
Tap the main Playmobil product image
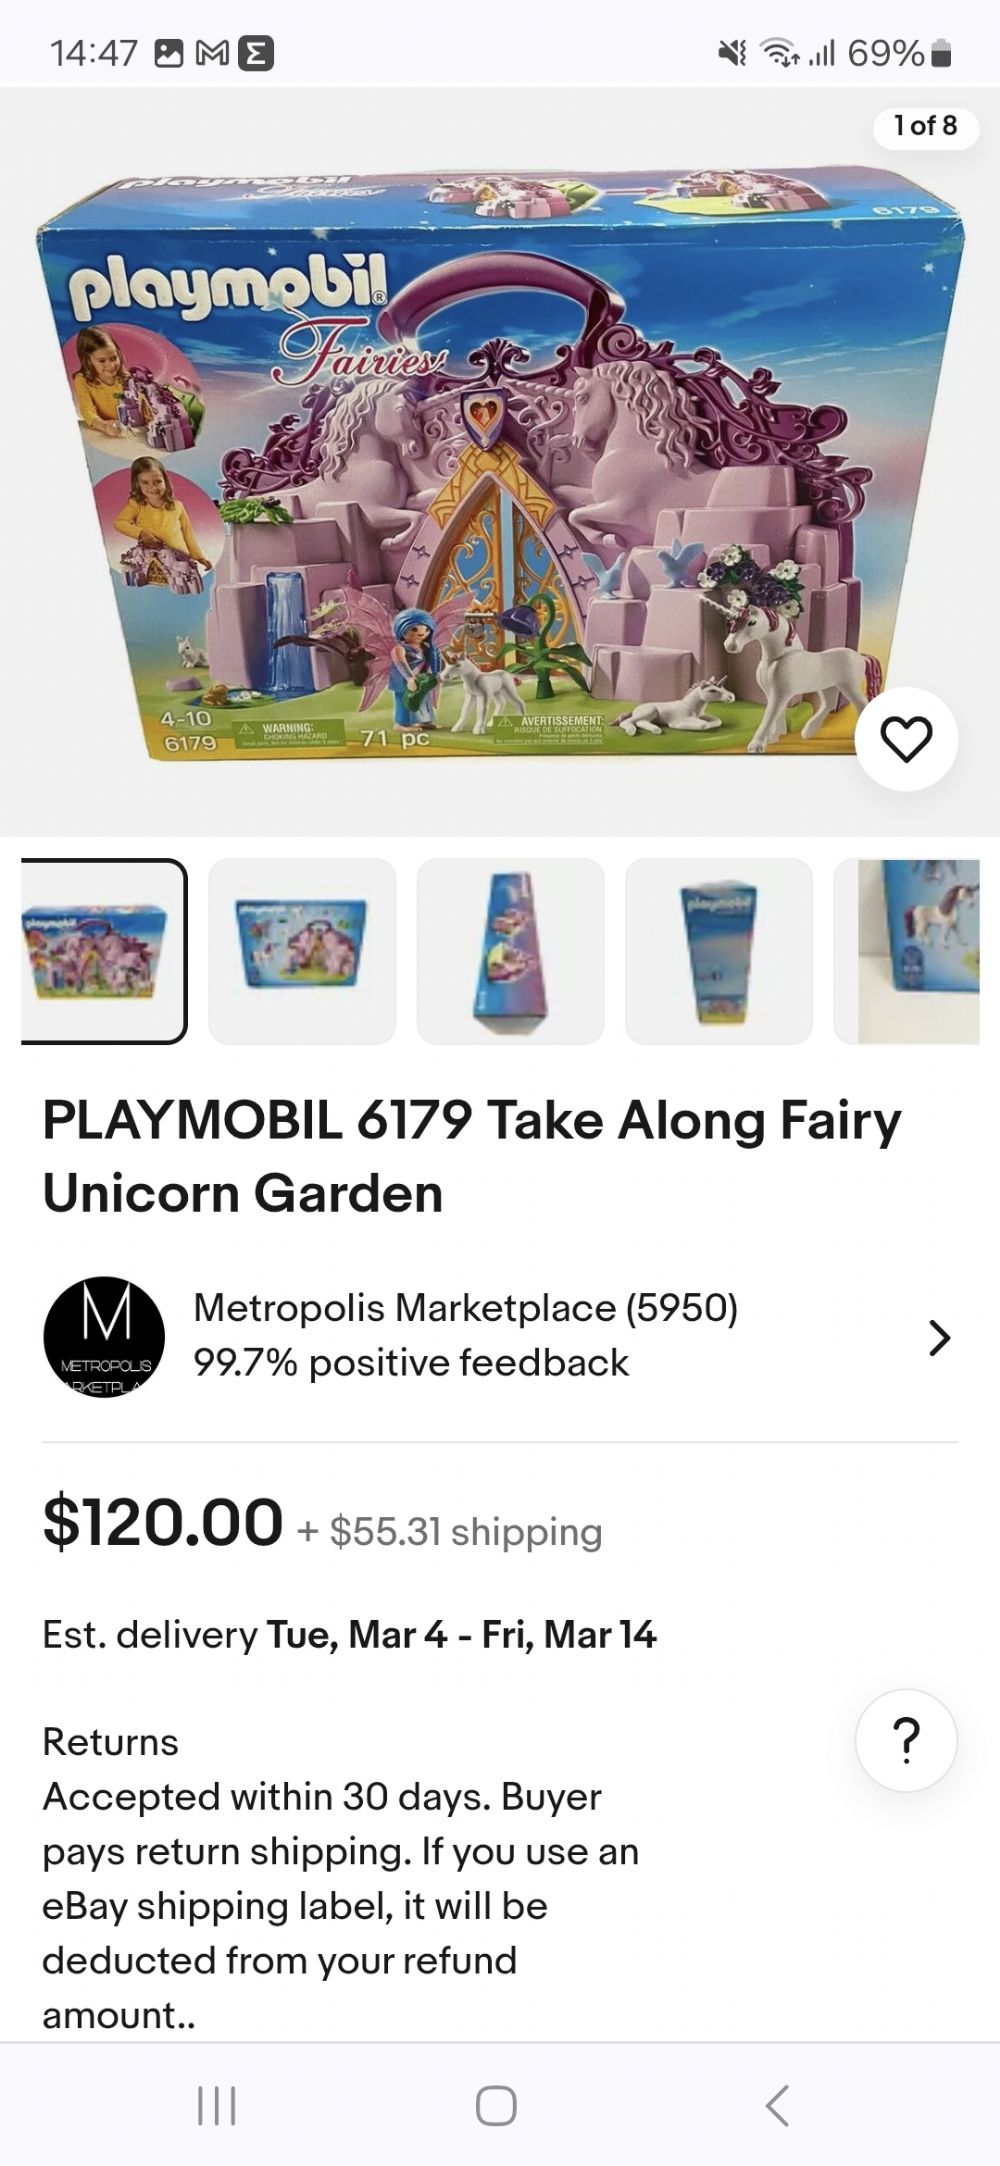pyautogui.click(x=500, y=460)
